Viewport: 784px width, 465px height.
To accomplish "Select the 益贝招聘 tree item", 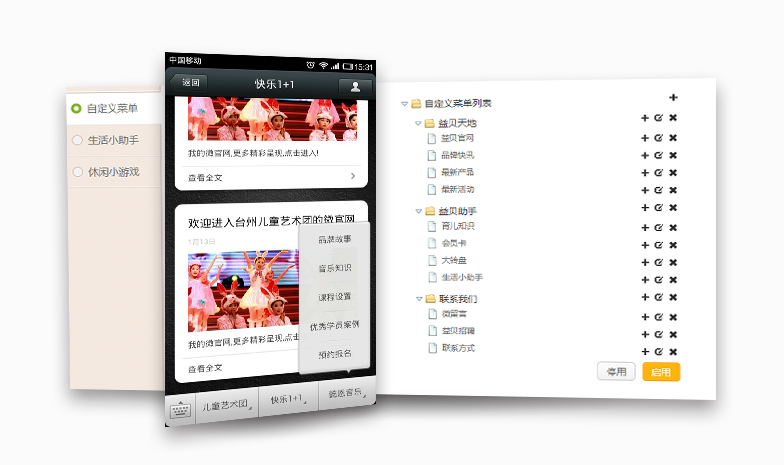I will click(458, 331).
